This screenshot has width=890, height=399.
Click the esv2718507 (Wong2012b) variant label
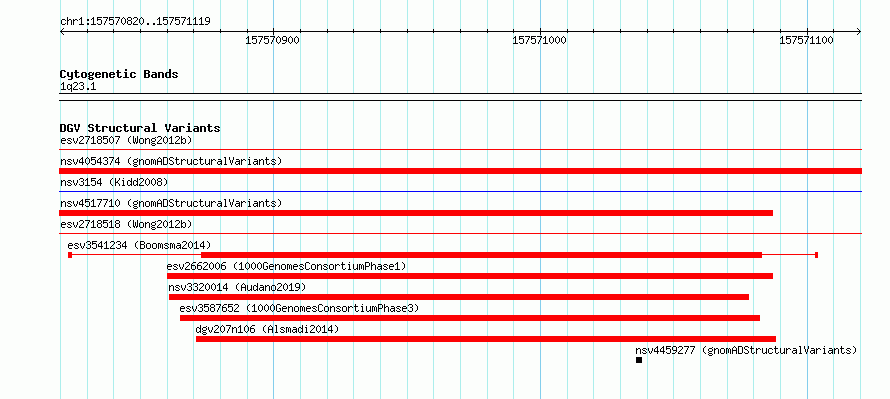pos(126,140)
